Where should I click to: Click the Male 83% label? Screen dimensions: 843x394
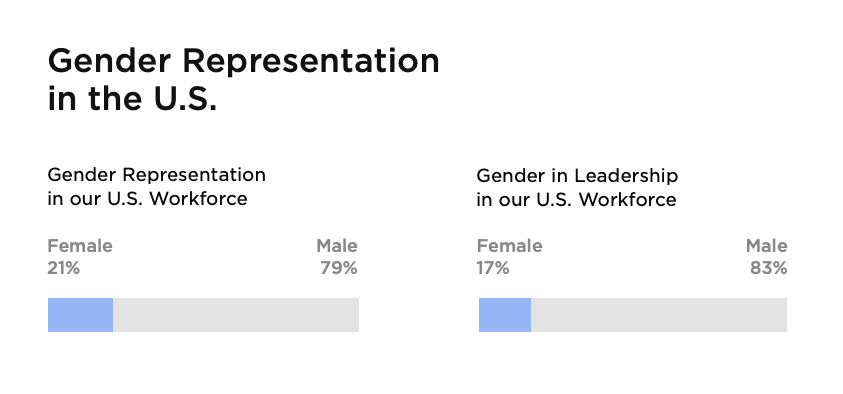tap(767, 256)
